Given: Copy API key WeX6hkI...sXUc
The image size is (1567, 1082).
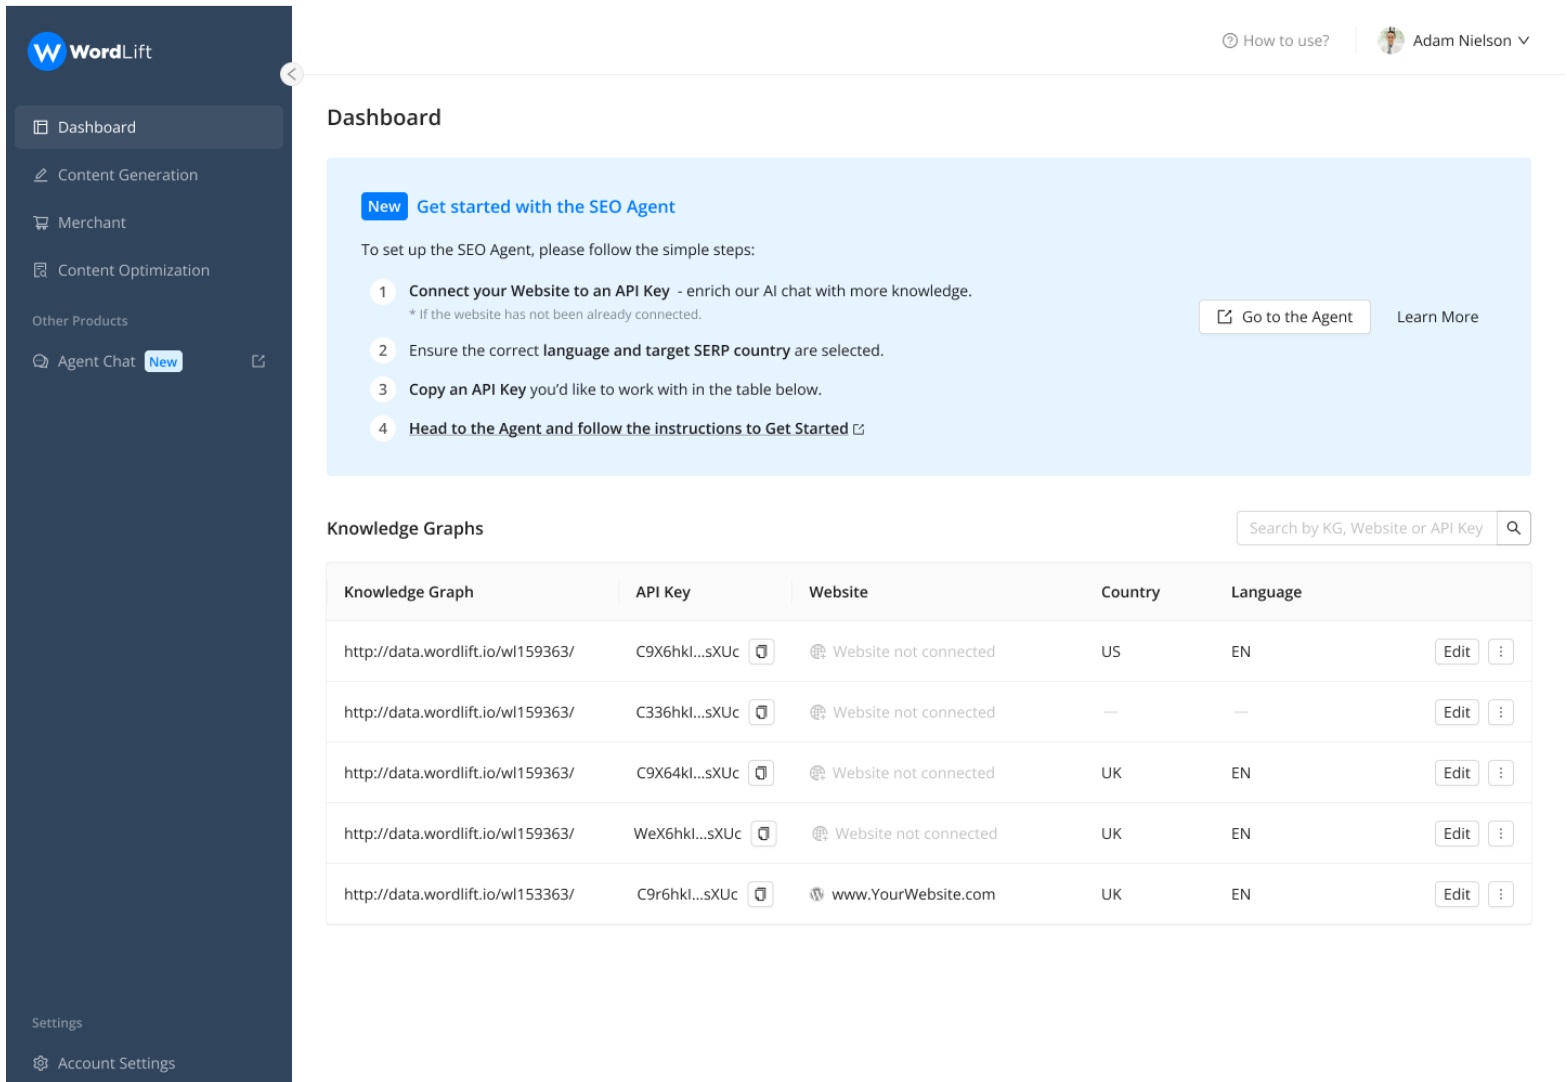Looking at the screenshot, I should click(763, 834).
